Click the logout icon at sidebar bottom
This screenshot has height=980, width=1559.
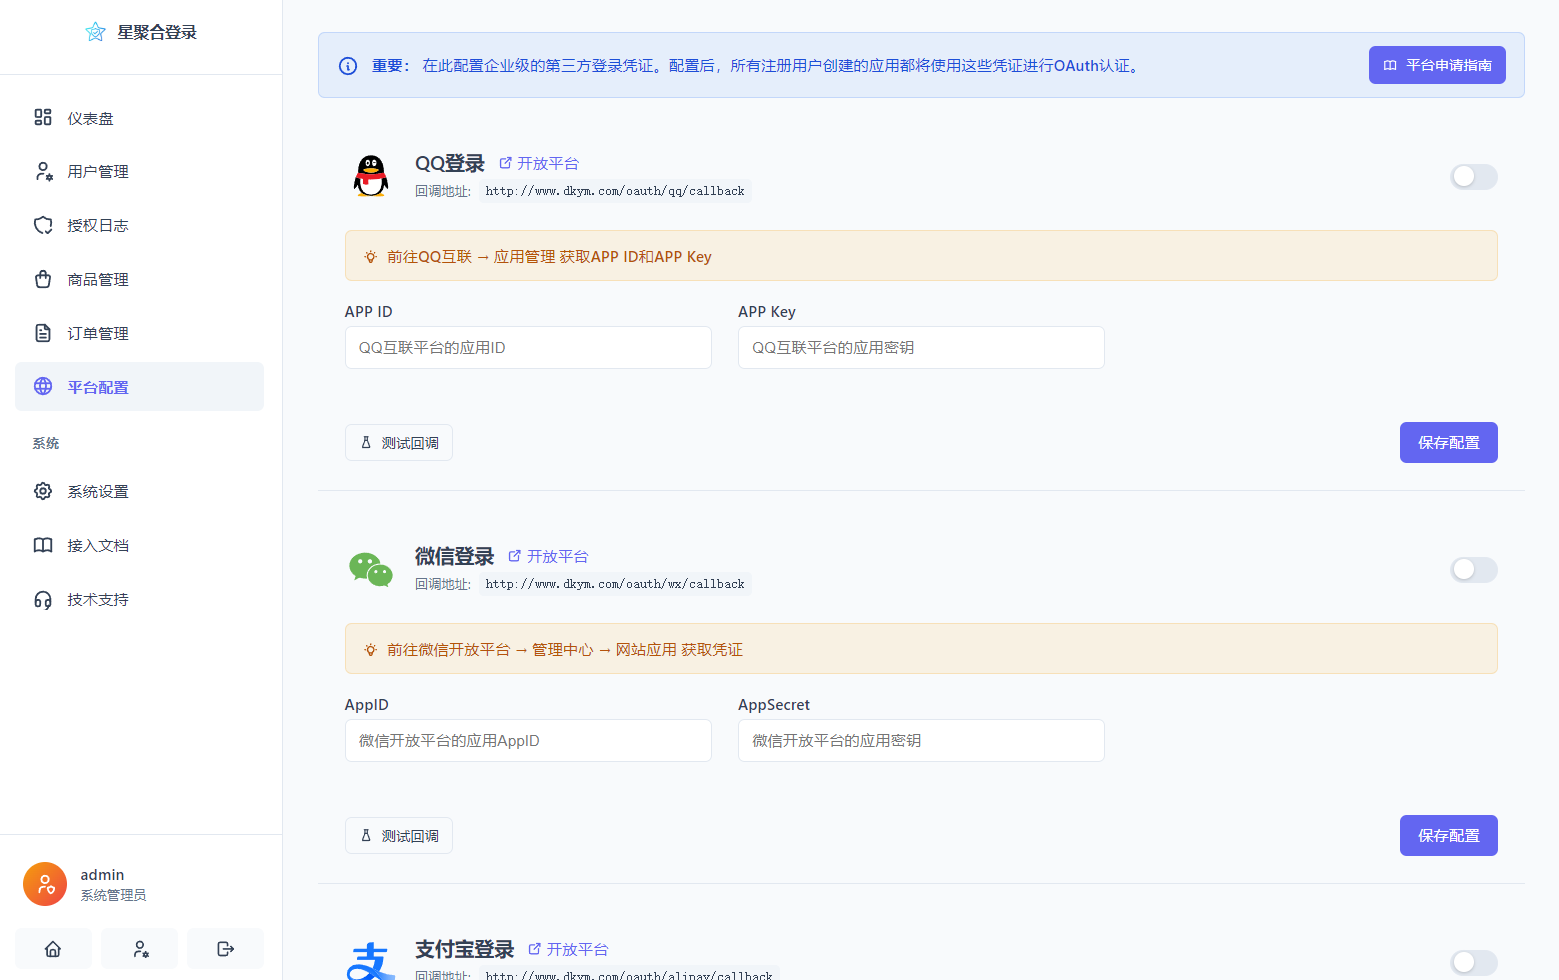(x=225, y=948)
